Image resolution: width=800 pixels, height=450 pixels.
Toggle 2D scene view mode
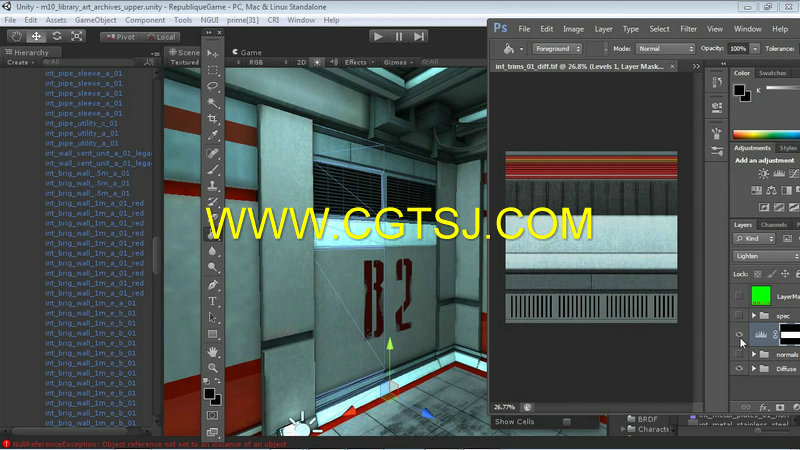click(x=301, y=62)
